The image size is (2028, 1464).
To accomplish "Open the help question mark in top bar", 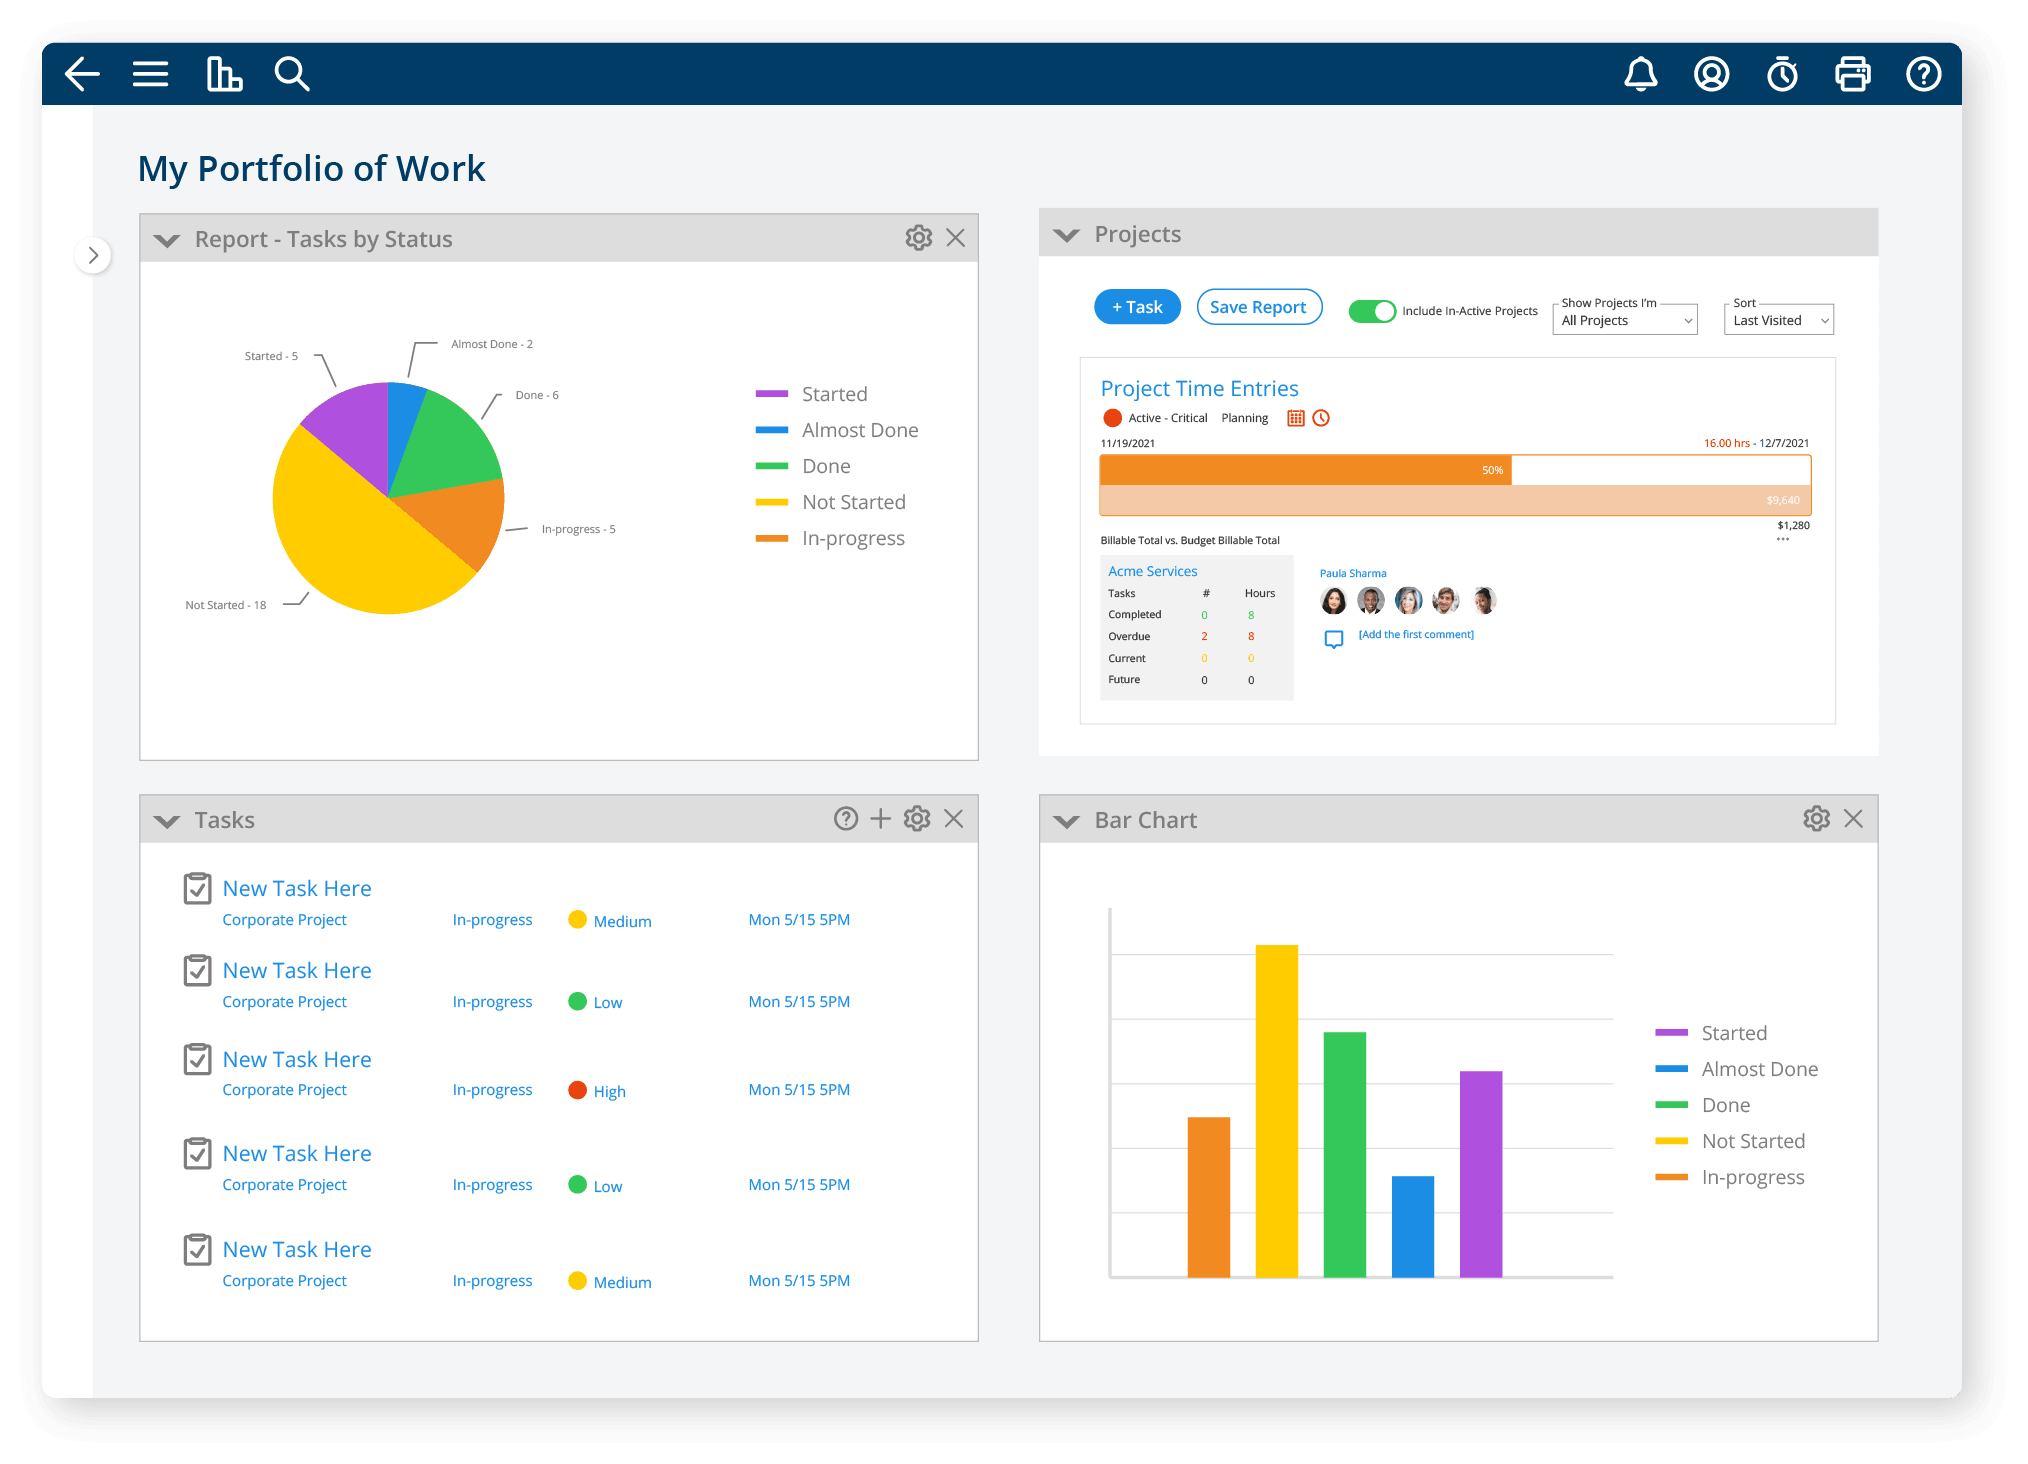I will 1923,74.
